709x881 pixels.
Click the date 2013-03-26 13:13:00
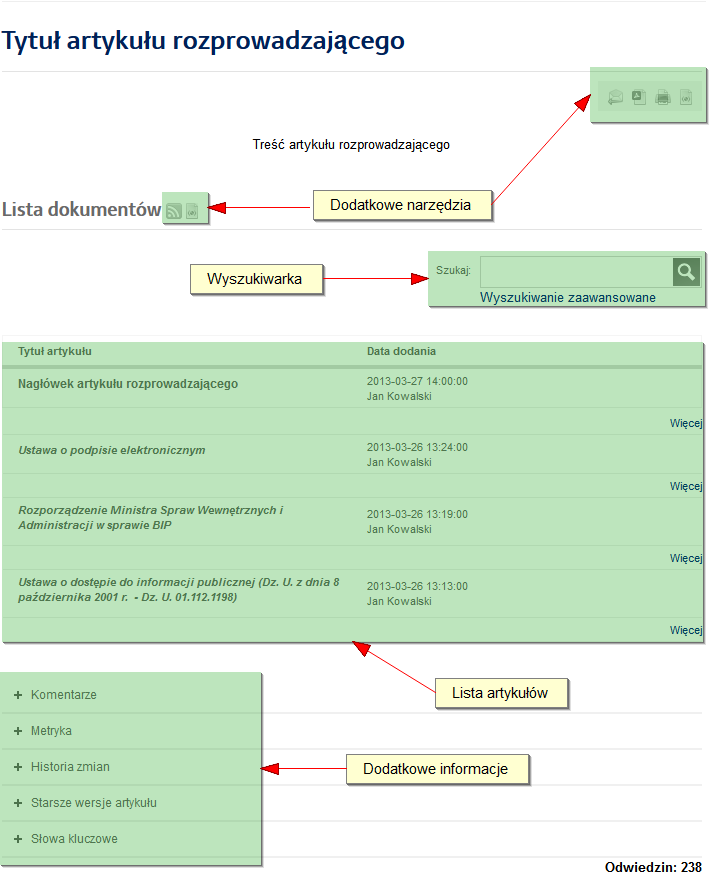[x=417, y=586]
